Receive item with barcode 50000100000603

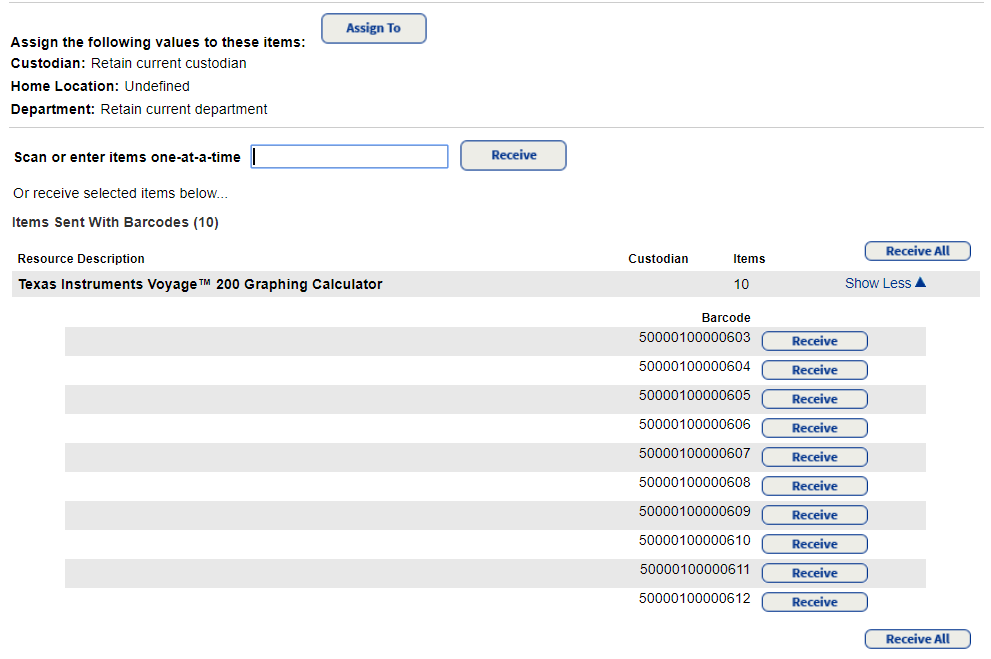tap(814, 340)
